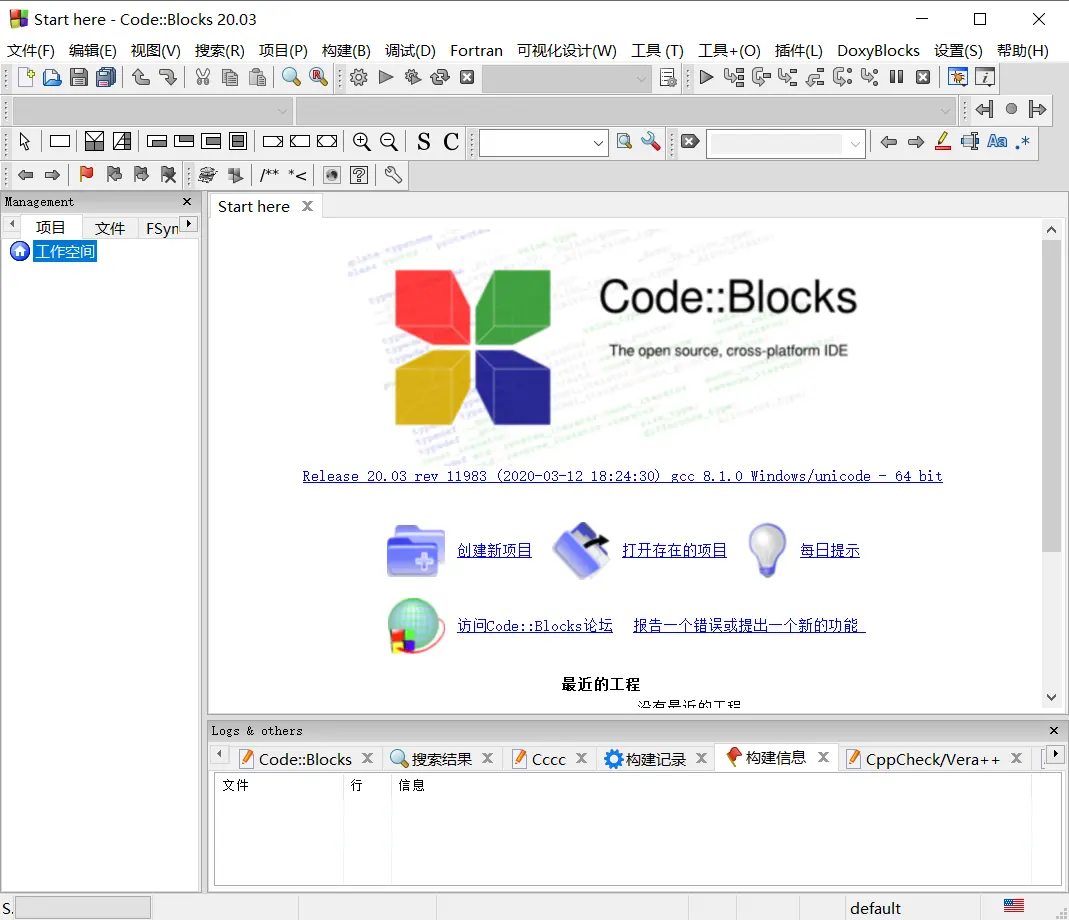Click the 每日提示 link
1069x920 pixels.
point(830,550)
